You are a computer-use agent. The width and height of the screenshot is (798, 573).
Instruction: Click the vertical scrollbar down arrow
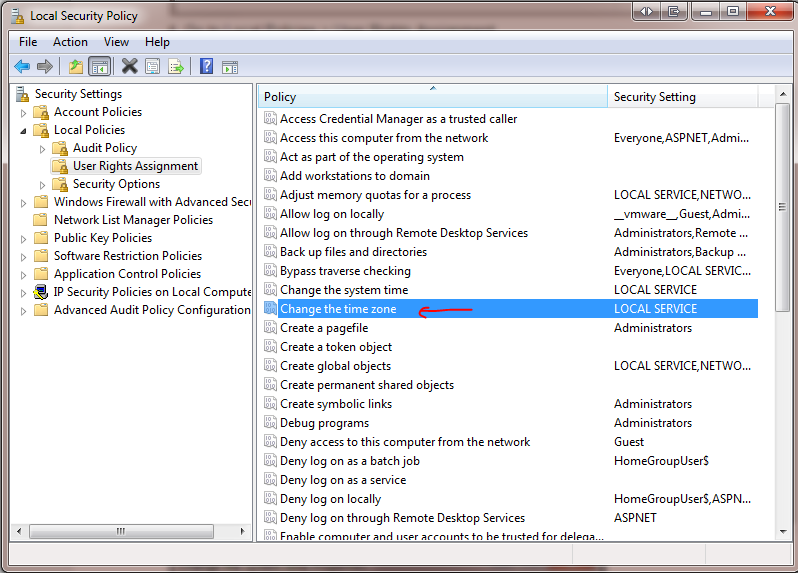click(x=782, y=532)
